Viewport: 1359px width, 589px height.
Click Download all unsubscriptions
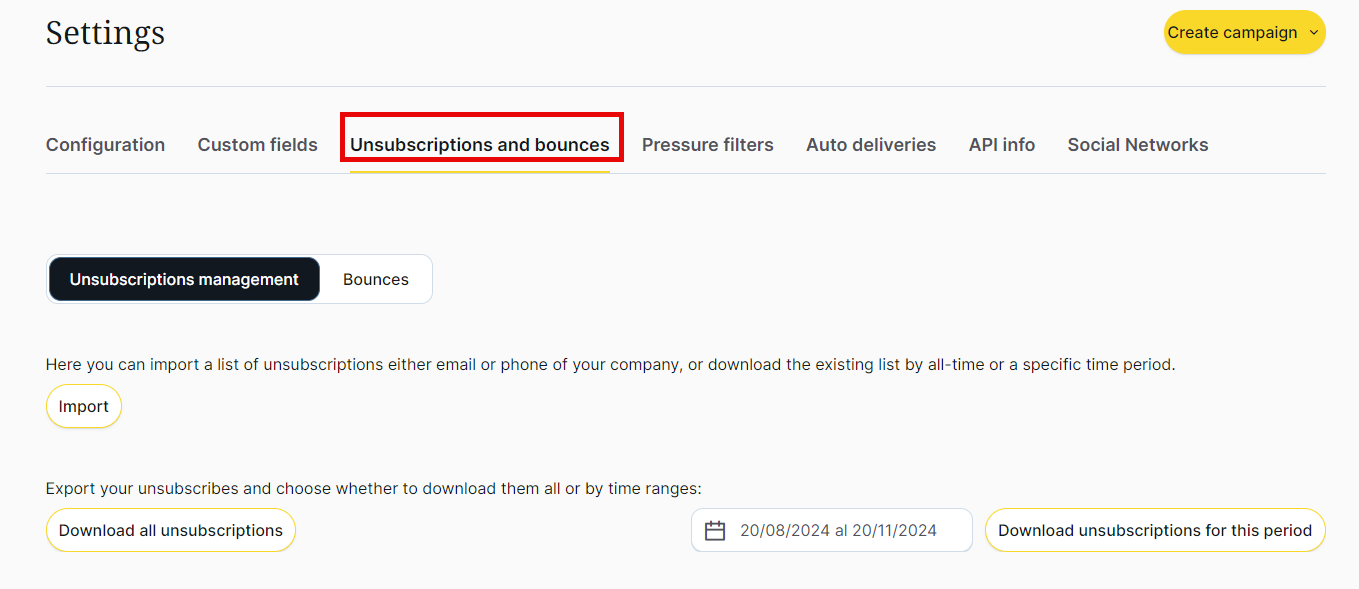(x=170, y=530)
